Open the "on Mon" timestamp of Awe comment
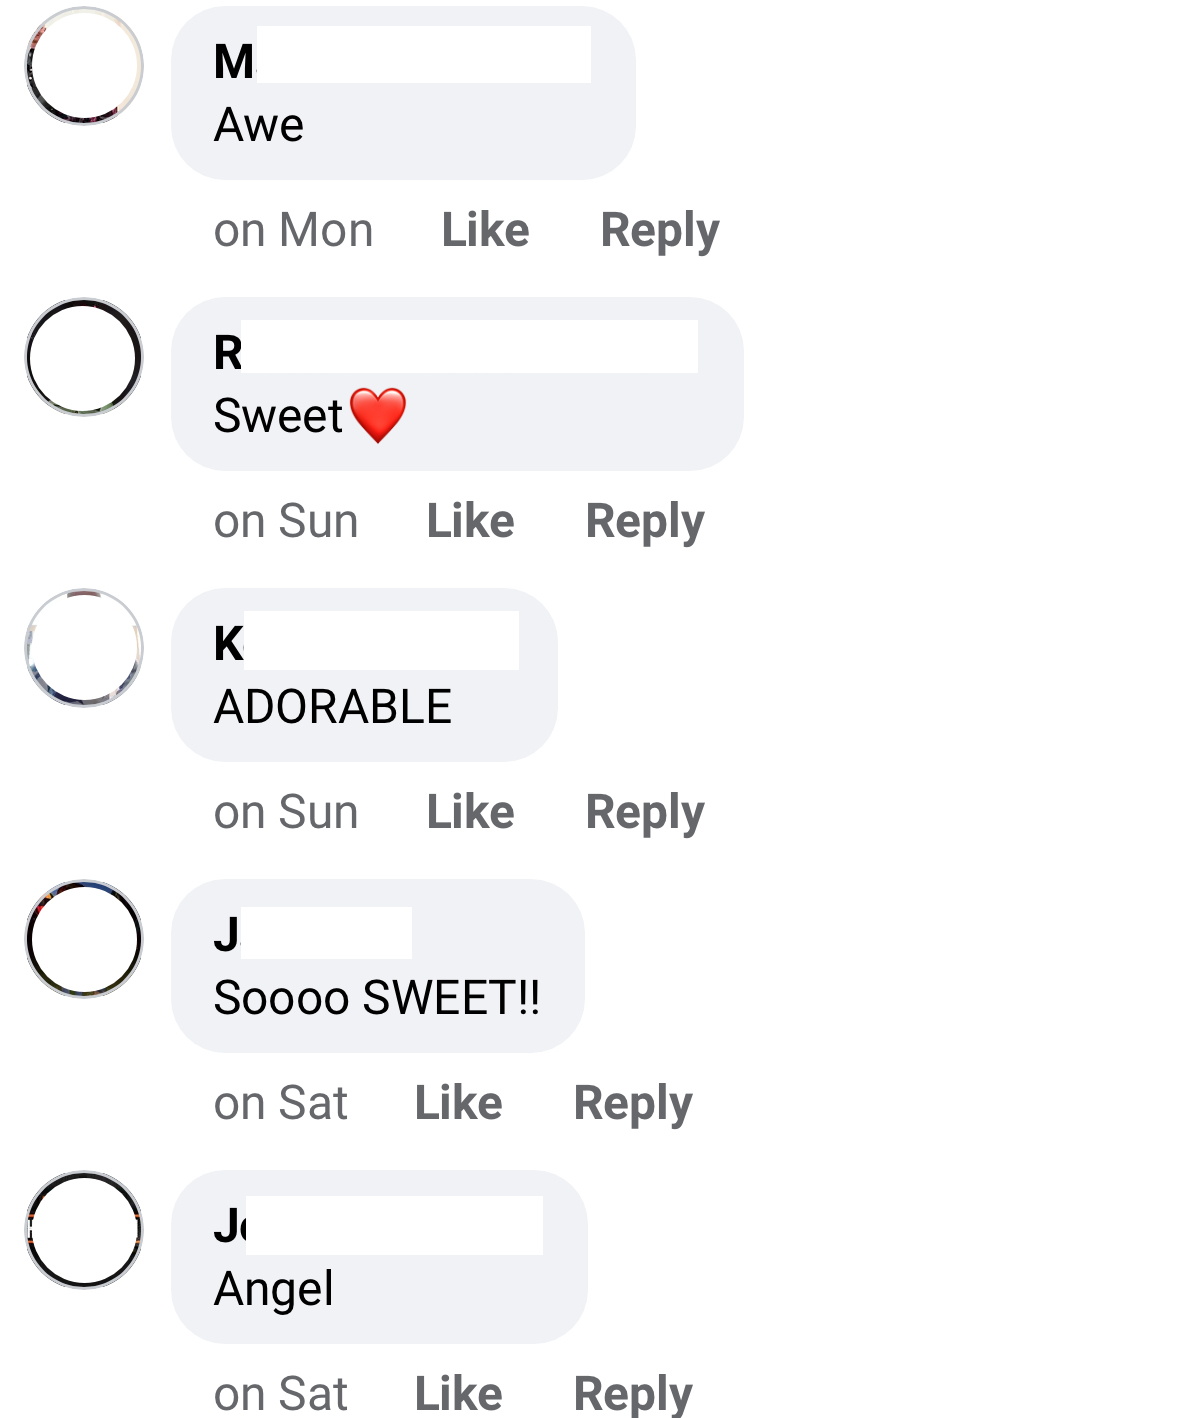The height and width of the screenshot is (1418, 1179). click(293, 230)
